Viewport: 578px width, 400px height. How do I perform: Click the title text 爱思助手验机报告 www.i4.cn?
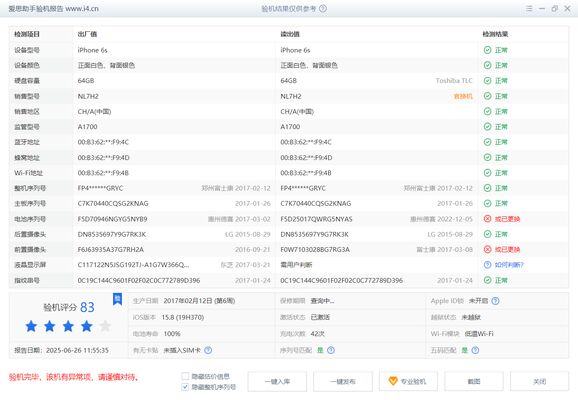coord(53,8)
